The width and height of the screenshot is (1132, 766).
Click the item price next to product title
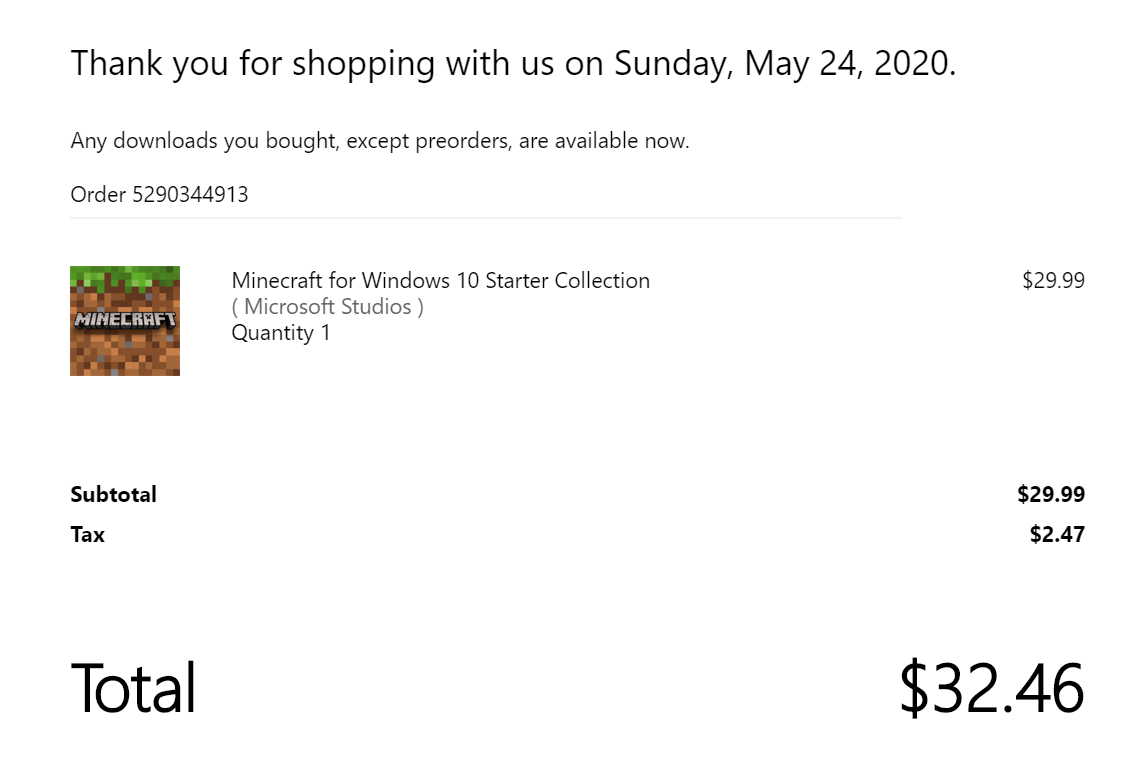click(x=1052, y=281)
